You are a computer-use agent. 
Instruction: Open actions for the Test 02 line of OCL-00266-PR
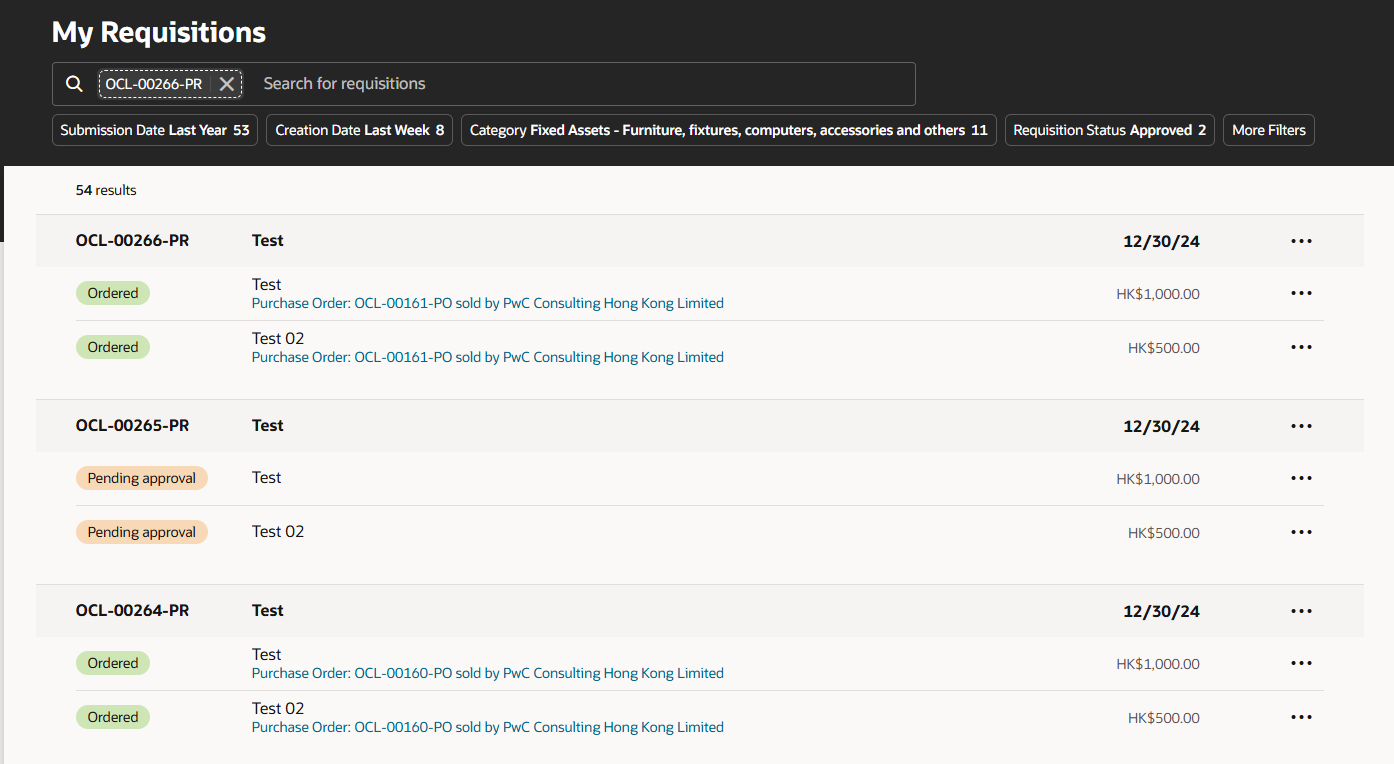coord(1301,347)
